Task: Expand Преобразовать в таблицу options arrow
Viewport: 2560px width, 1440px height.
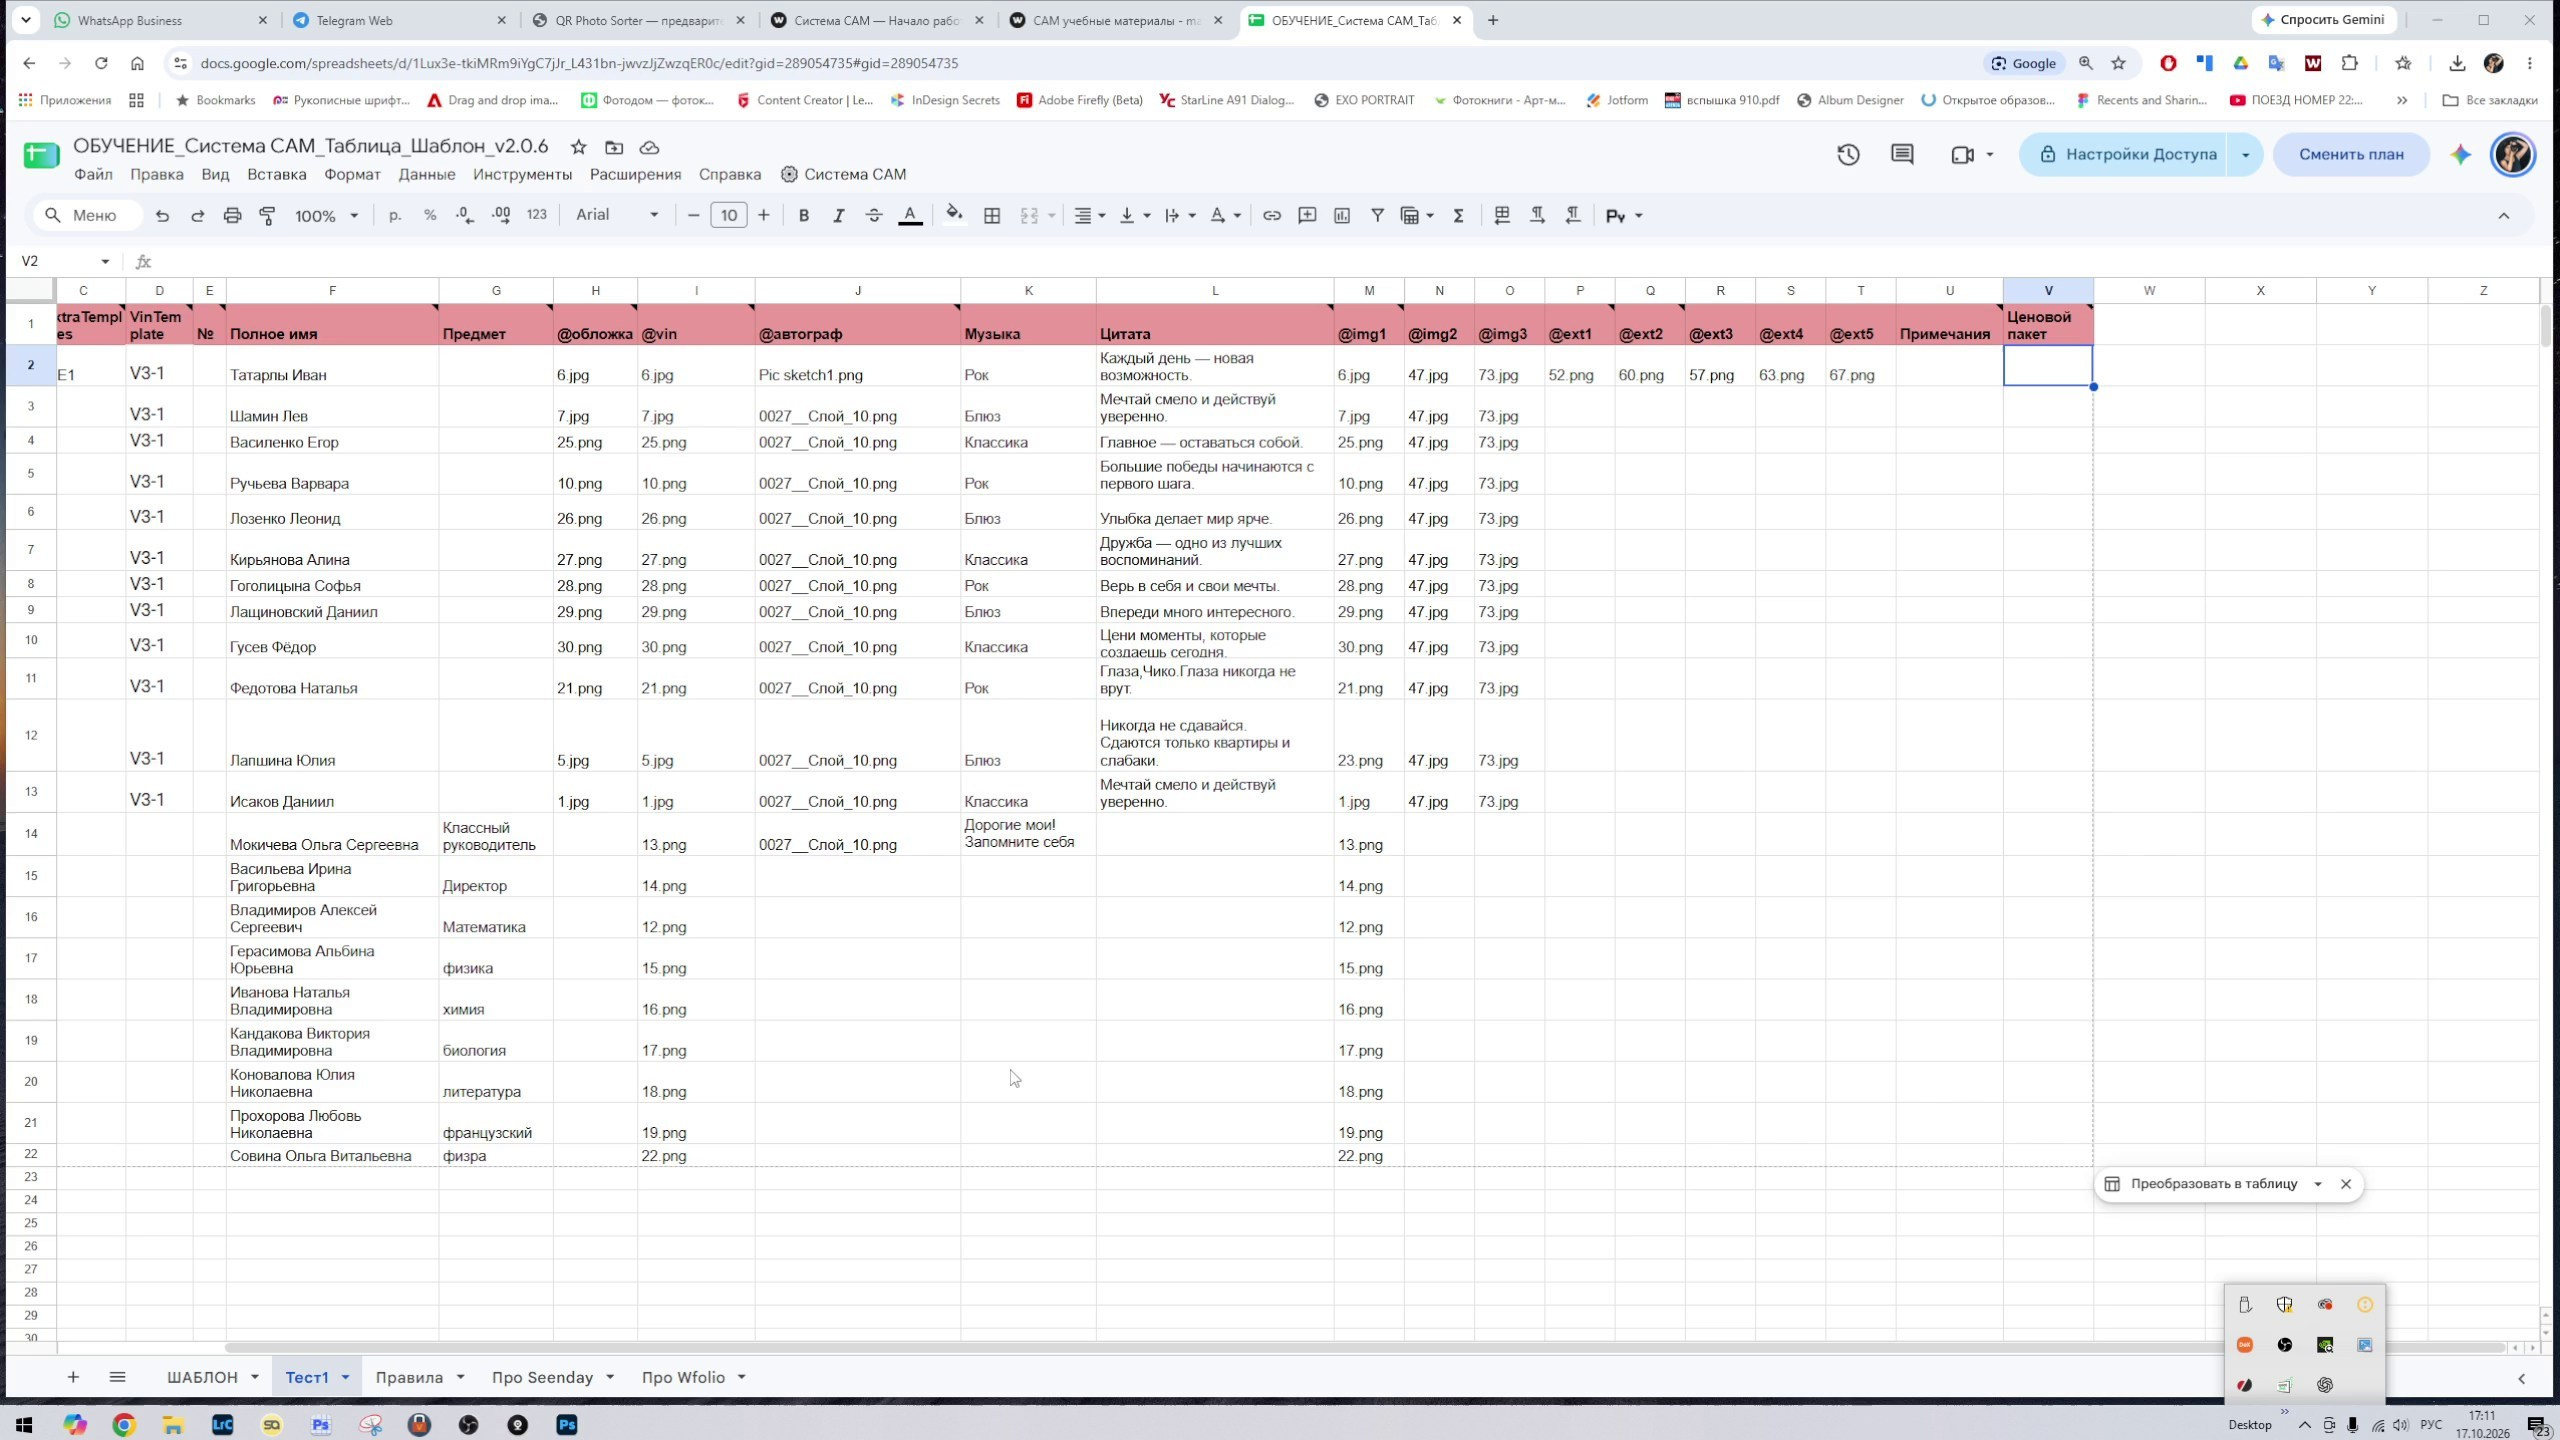Action: tap(2317, 1184)
